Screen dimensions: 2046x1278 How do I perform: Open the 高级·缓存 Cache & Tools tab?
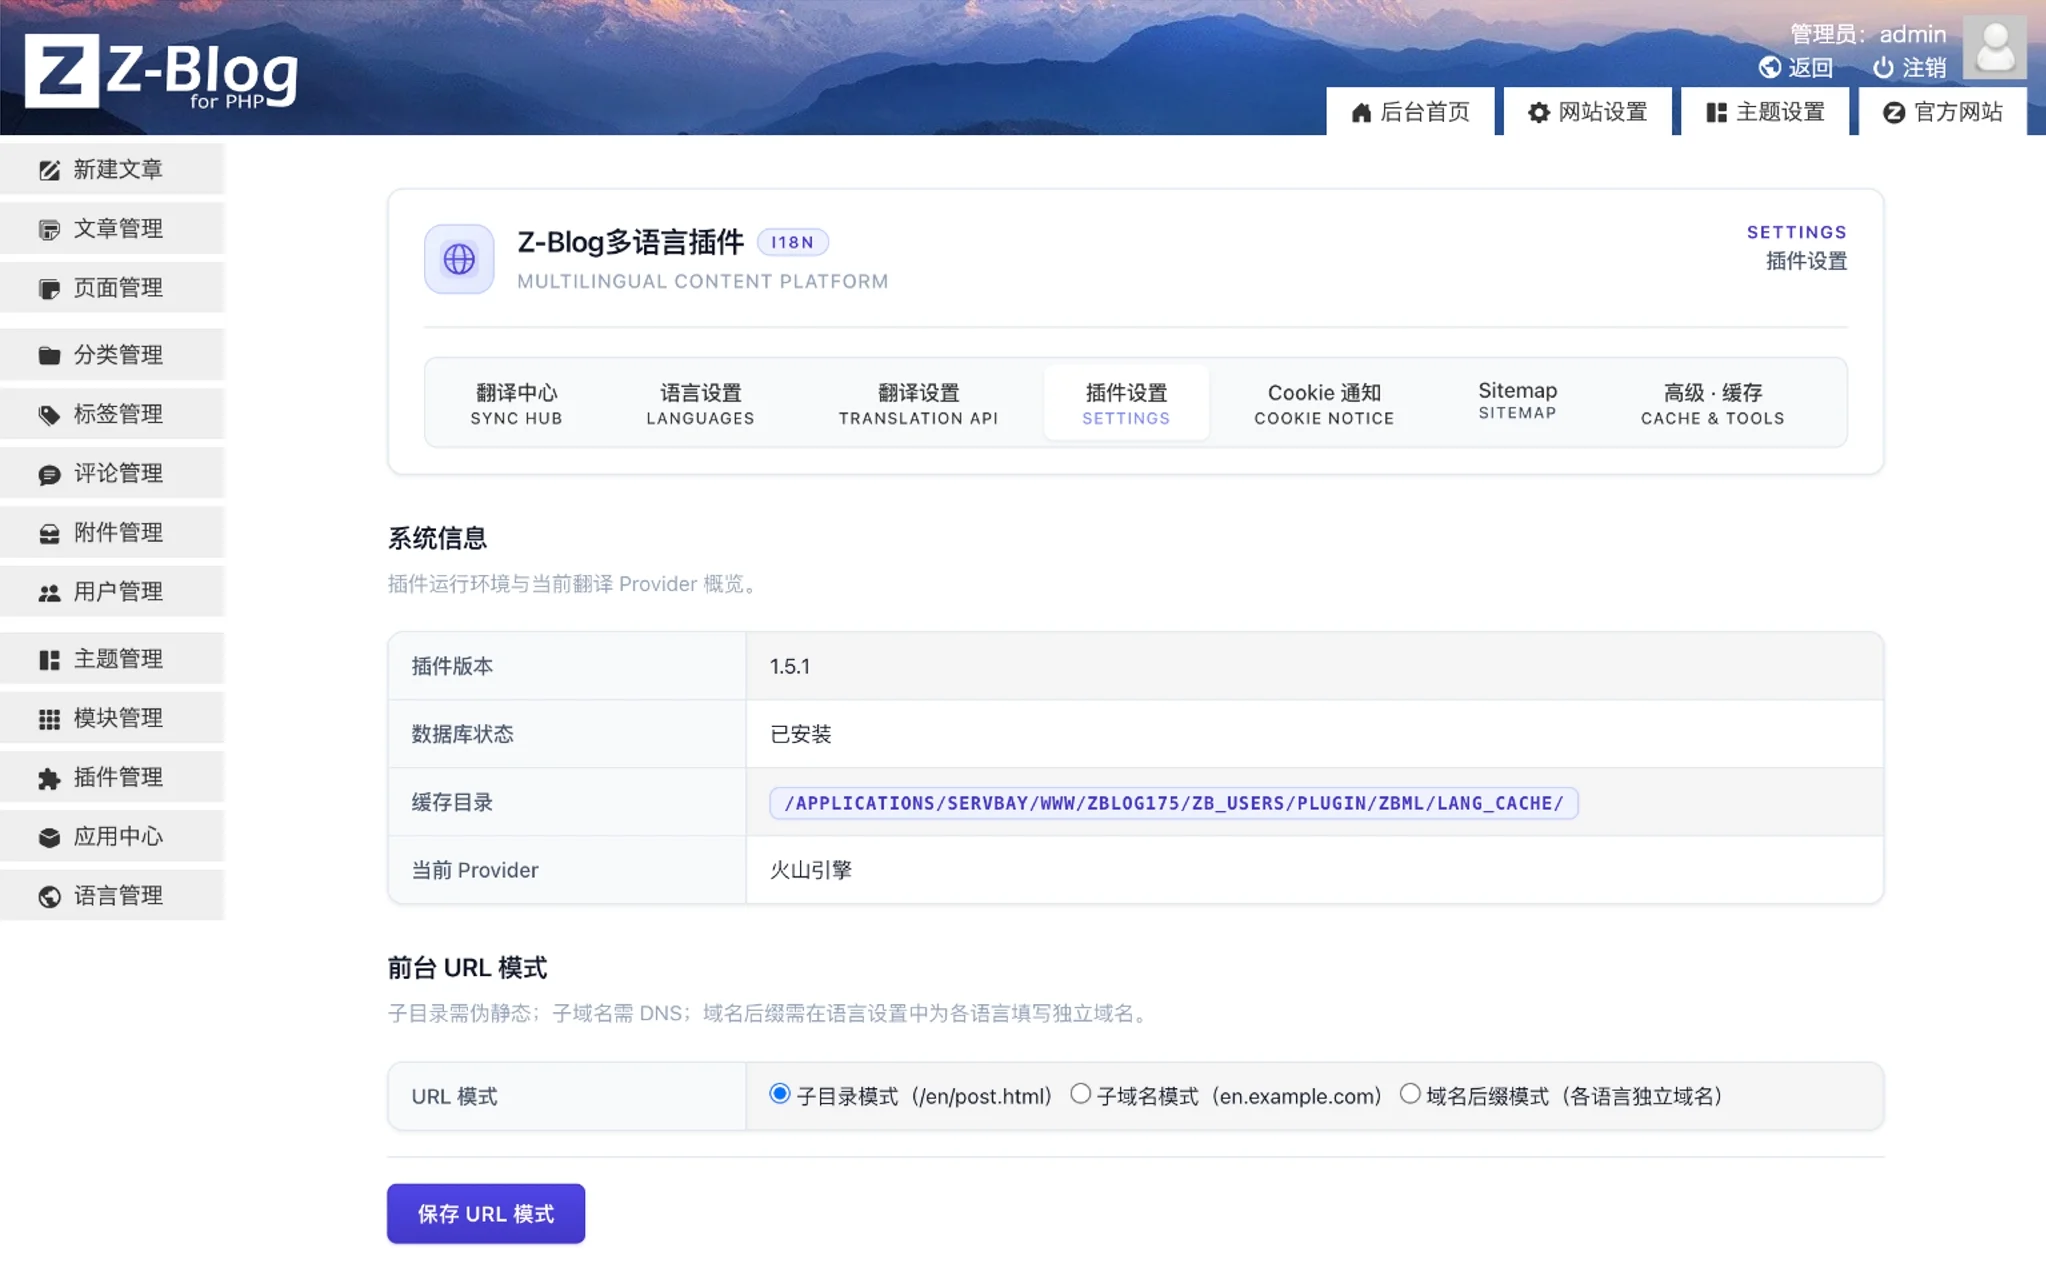[x=1712, y=403]
